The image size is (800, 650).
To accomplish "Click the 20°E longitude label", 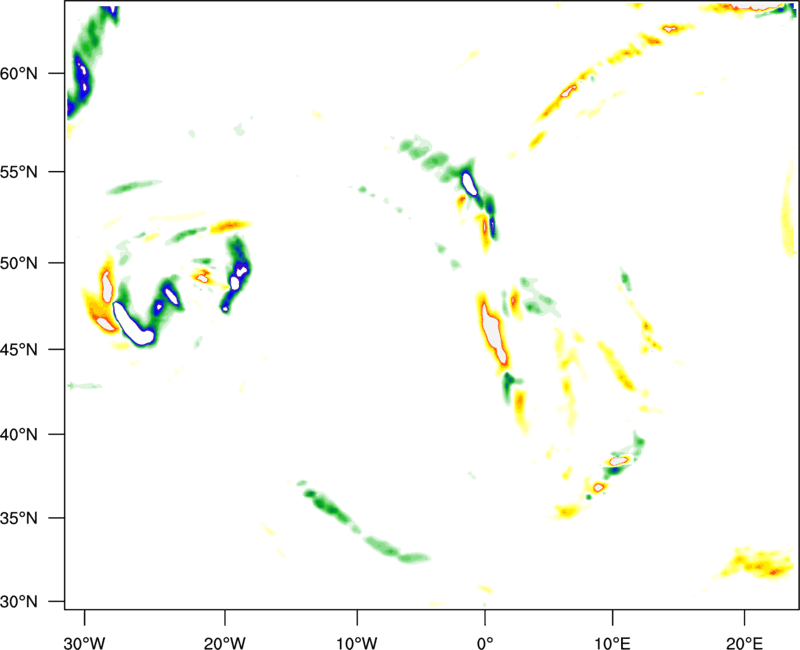I will (x=744, y=643).
